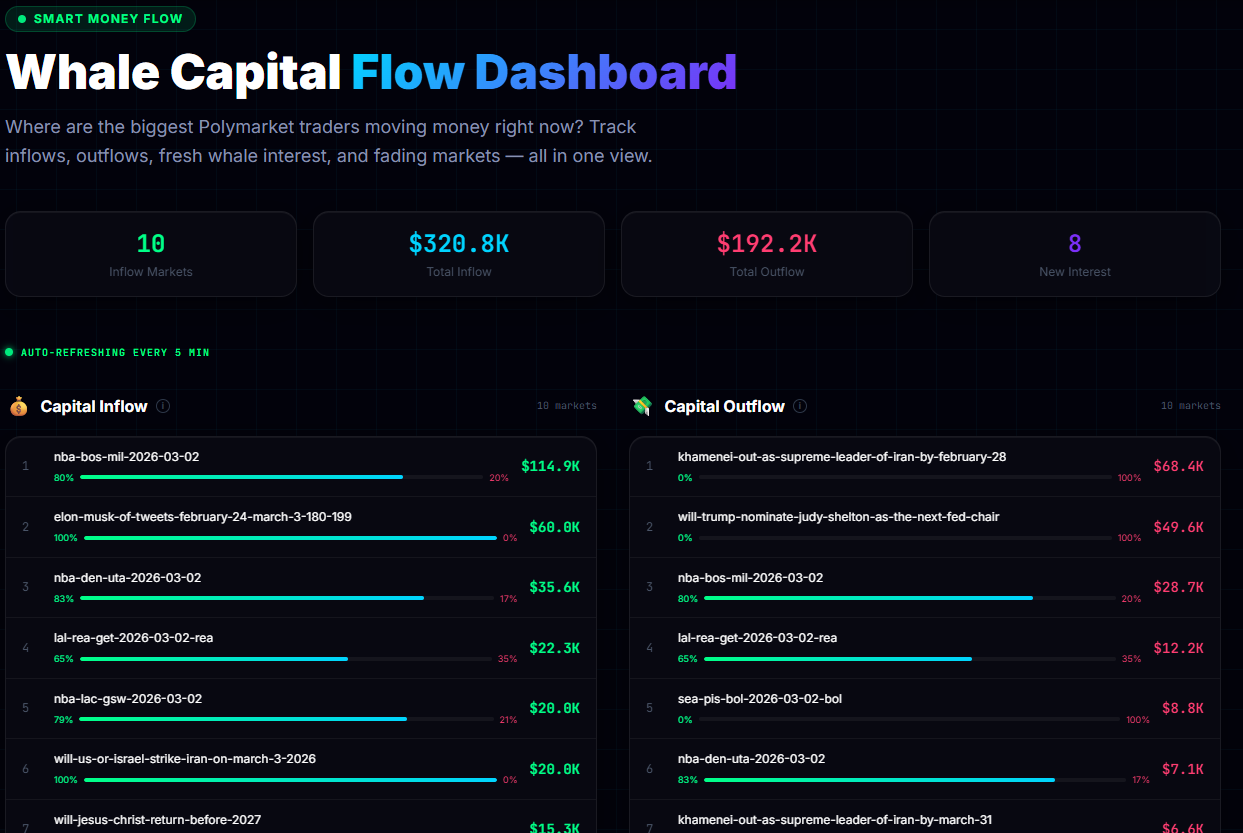This screenshot has width=1243, height=833.
Task: Open will-trump-nominate-judy-shelton-as-the-next-fed-chair market
Action: [925, 527]
